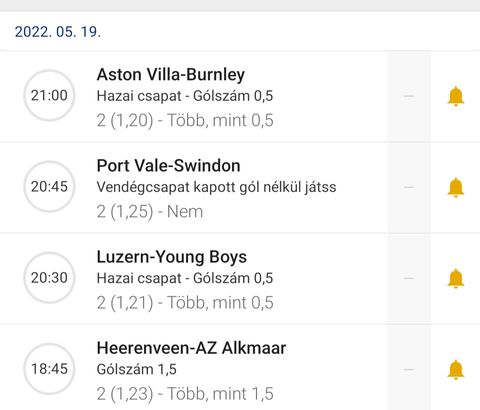This screenshot has width=480, height=410.
Task: Click the result dash for Heerenveen-AZ Alkmaar
Action: (409, 370)
